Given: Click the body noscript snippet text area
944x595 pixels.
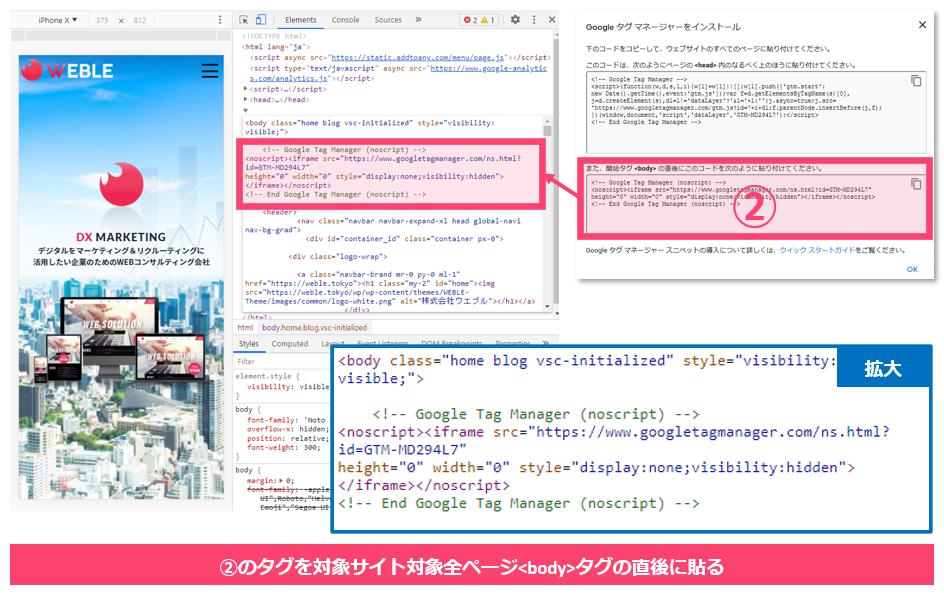Looking at the screenshot, I should 756,204.
